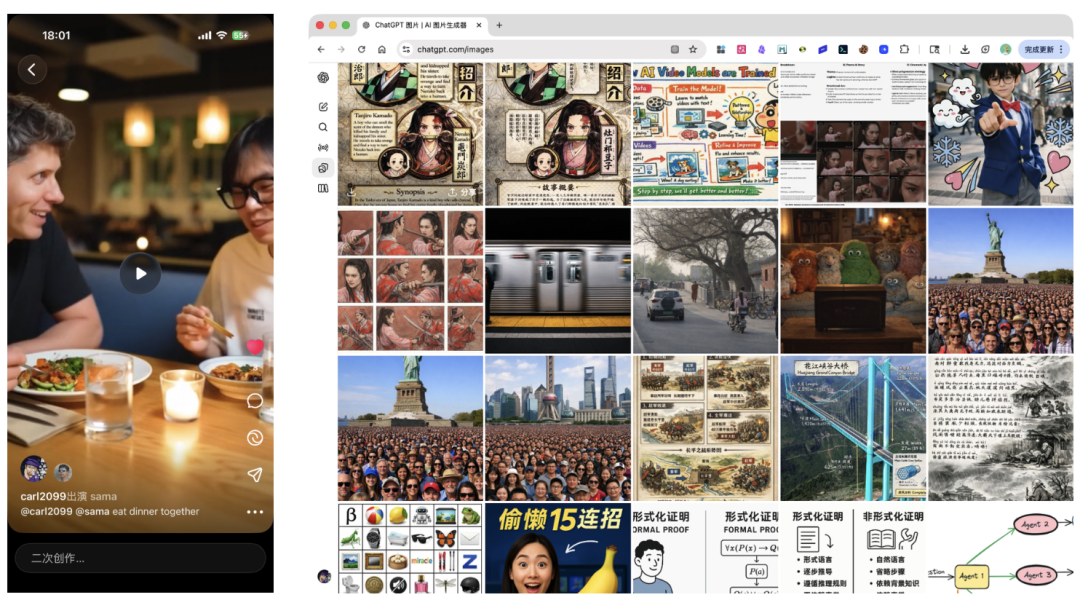Open three-dot more options on the video
The image size is (1080, 600).
pyautogui.click(x=255, y=512)
